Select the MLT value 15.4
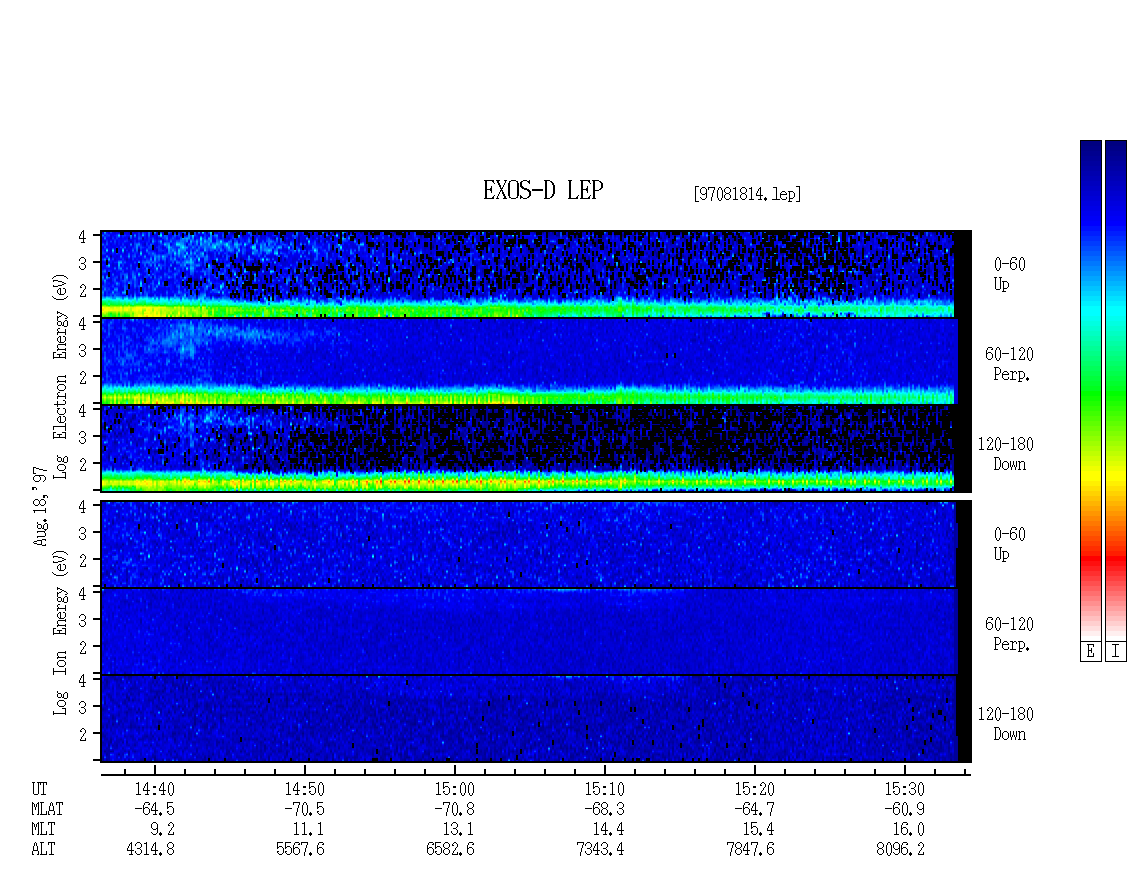This screenshot has width=1130, height=875. tap(757, 830)
